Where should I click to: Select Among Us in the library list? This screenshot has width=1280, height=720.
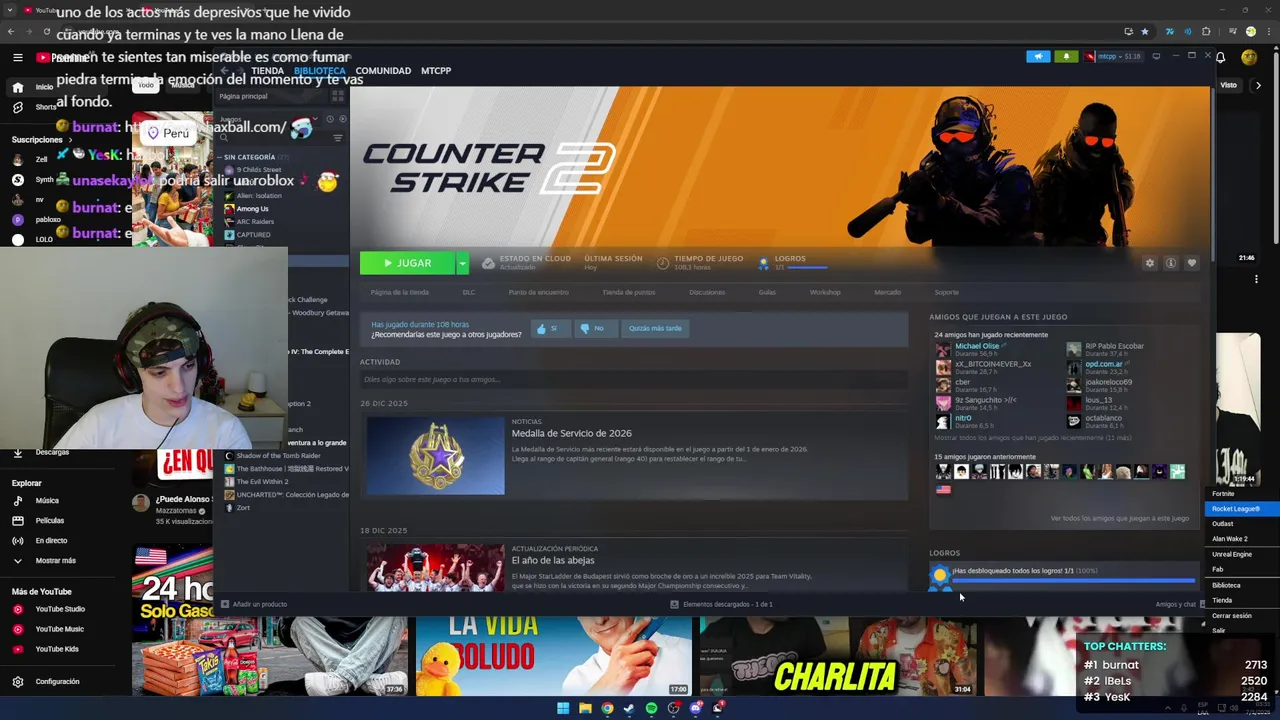[x=252, y=208]
